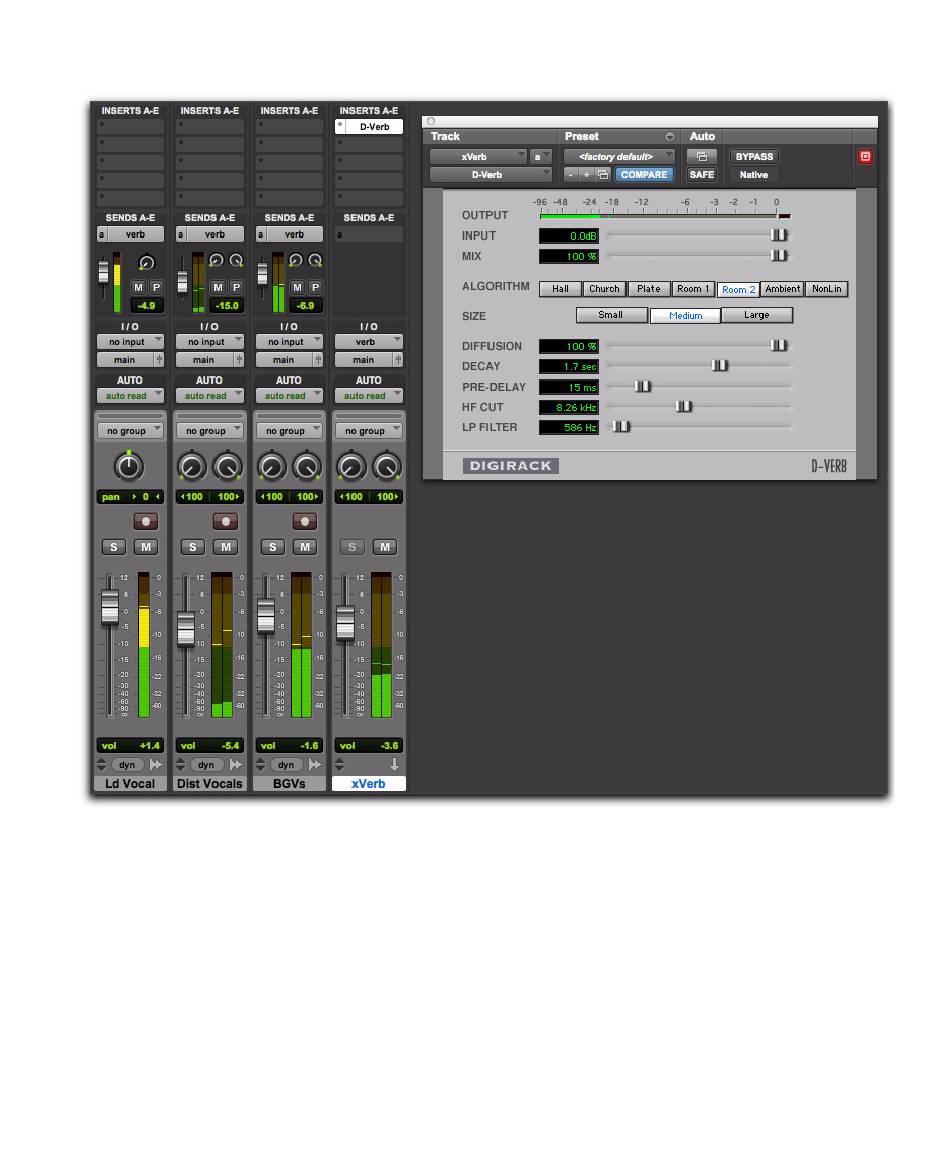Open the Preset circular menu arrow
The image size is (950, 1176).
(x=670, y=137)
